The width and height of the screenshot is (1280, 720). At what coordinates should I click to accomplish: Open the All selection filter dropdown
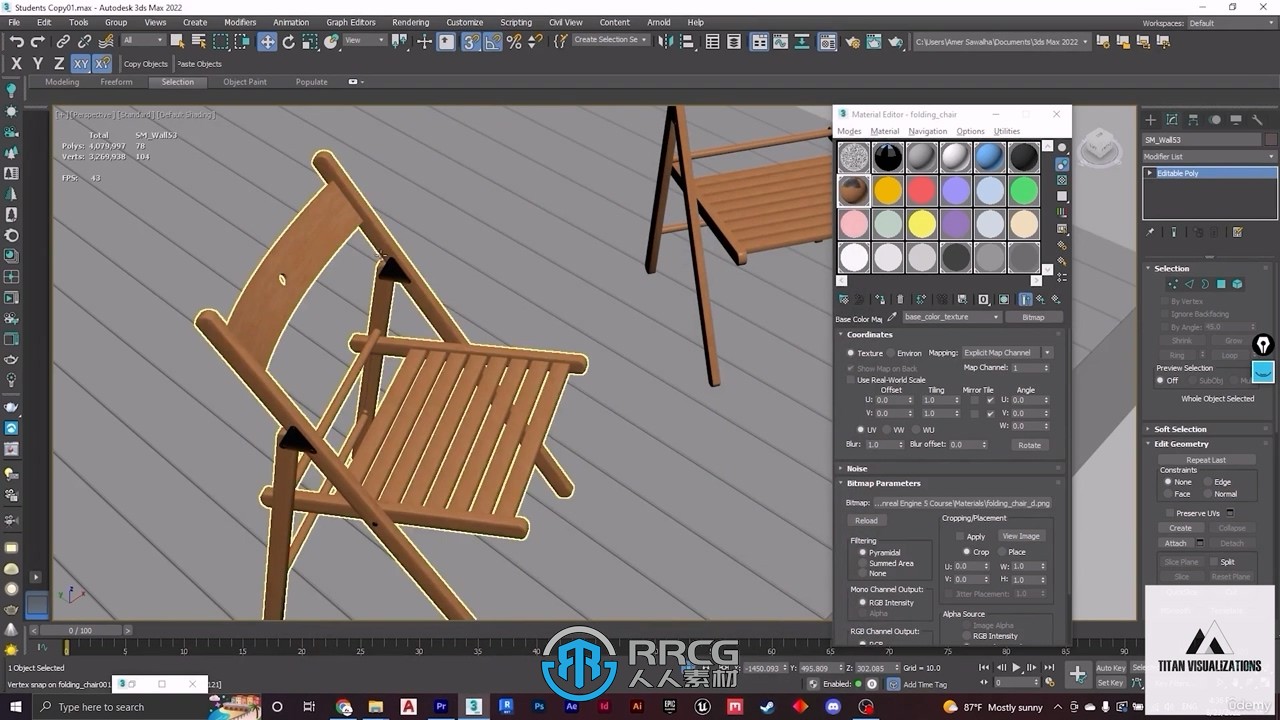coord(143,40)
